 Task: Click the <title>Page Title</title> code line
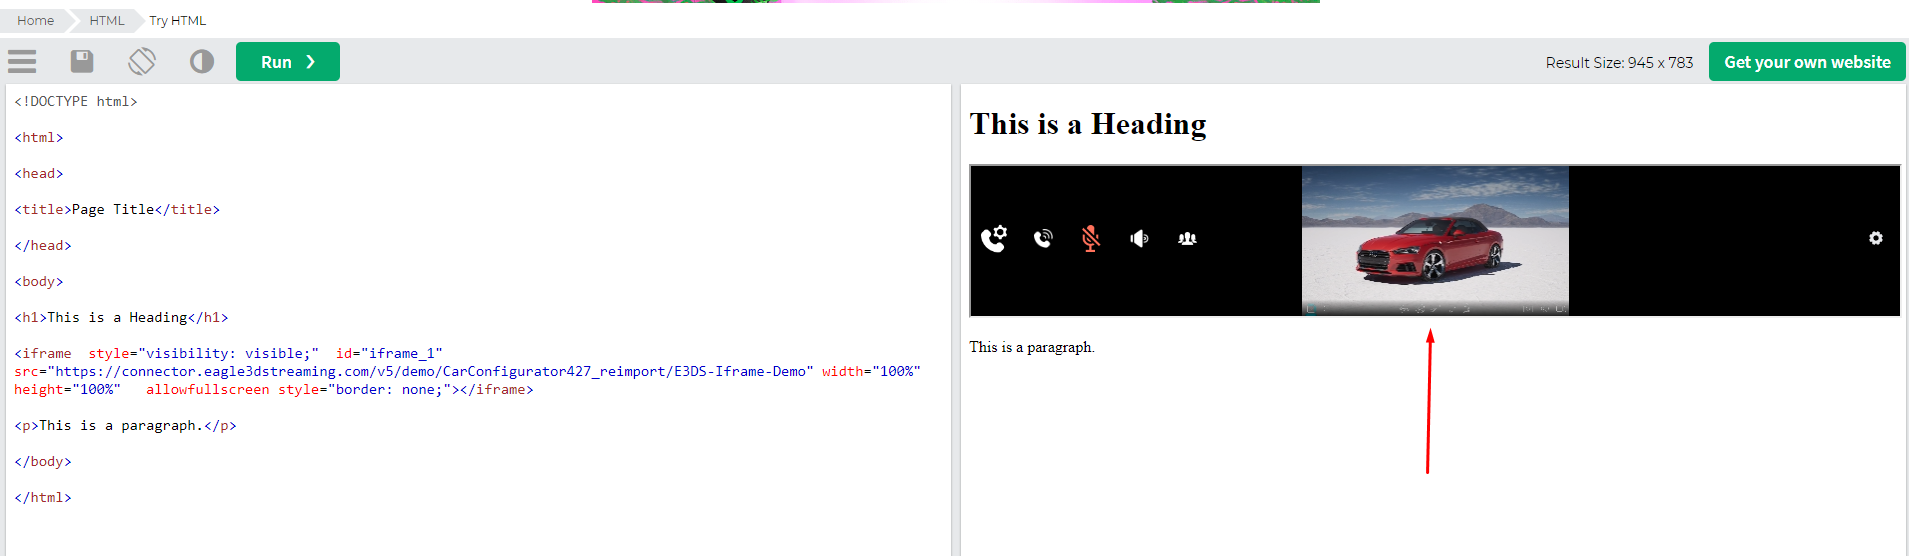pos(117,209)
